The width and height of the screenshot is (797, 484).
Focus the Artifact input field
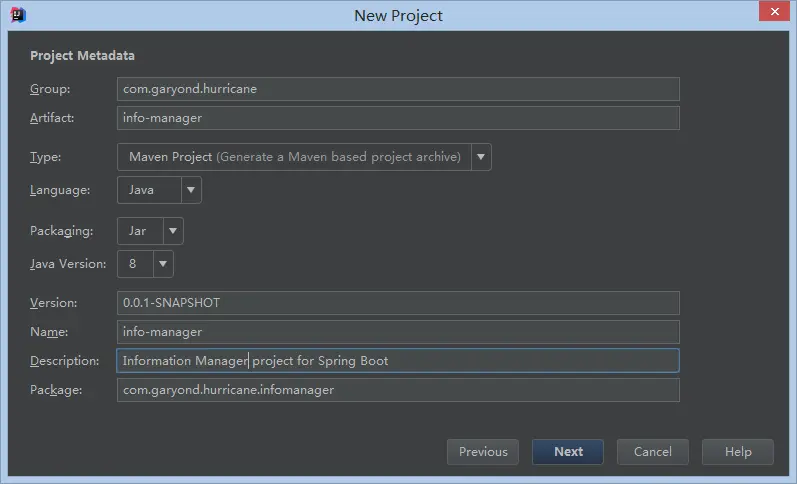(x=398, y=118)
